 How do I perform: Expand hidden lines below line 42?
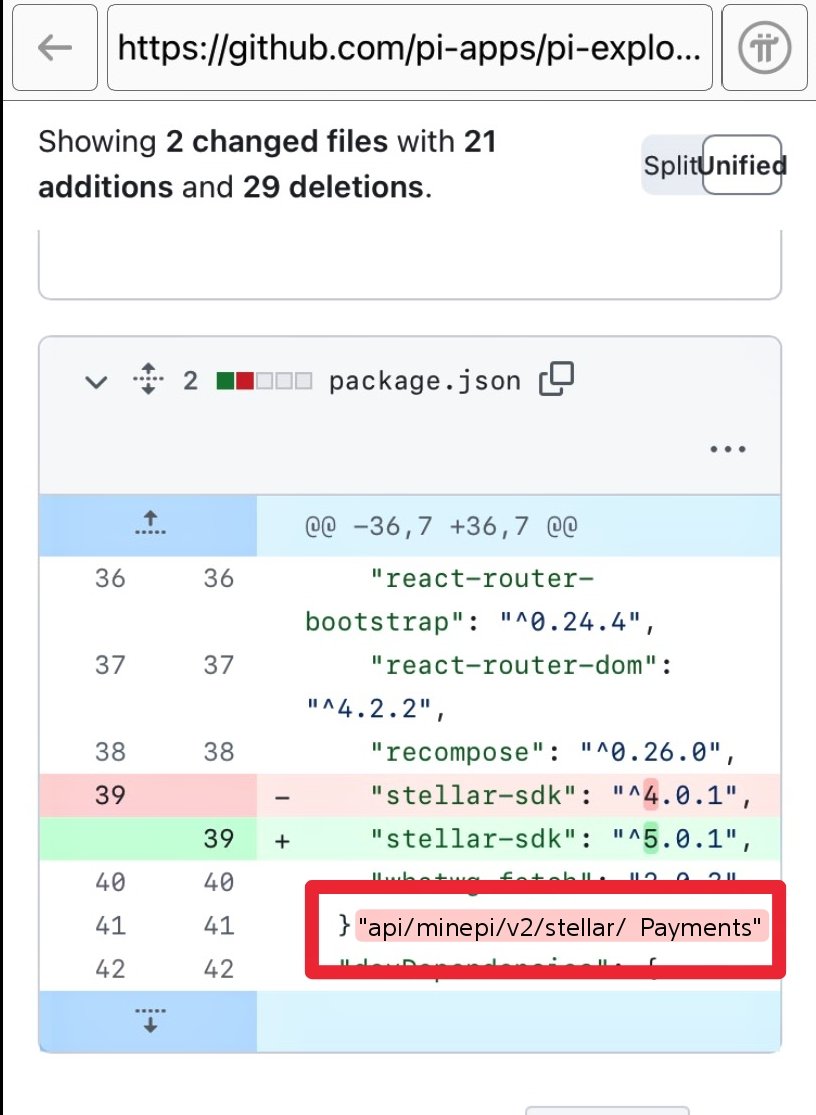point(150,1020)
